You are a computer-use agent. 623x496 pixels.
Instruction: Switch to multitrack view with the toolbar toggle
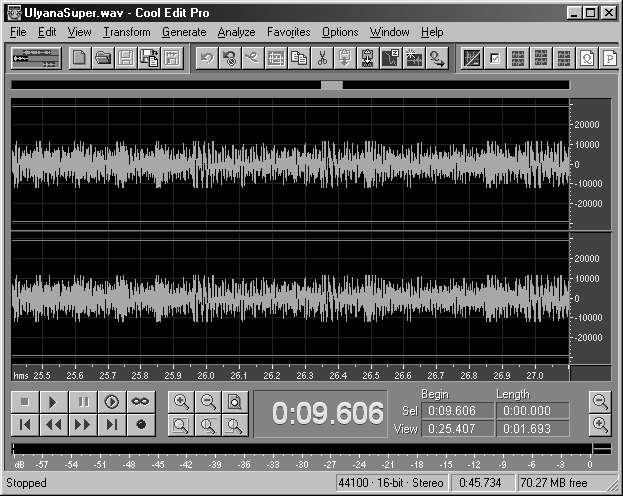point(35,59)
